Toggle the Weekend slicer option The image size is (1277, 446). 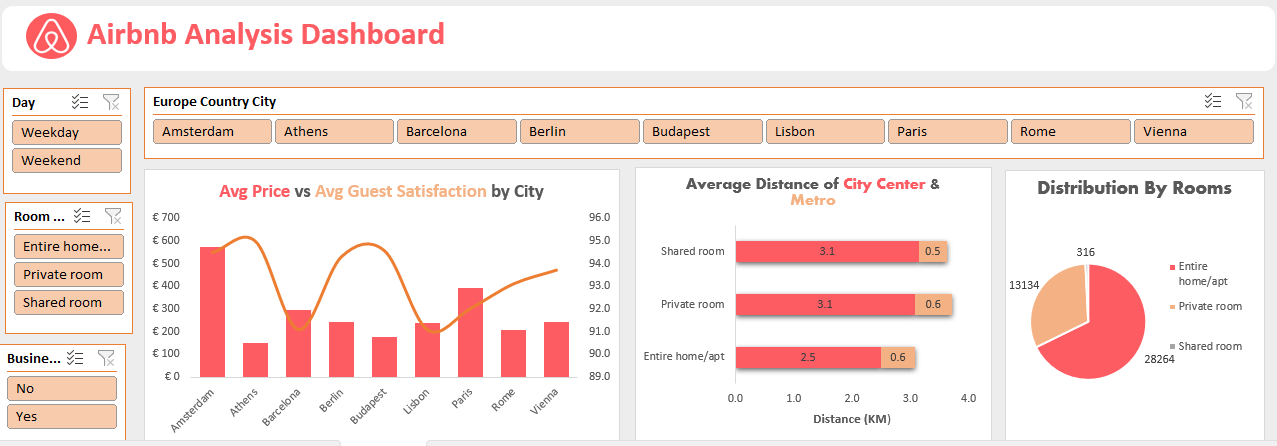(67, 160)
